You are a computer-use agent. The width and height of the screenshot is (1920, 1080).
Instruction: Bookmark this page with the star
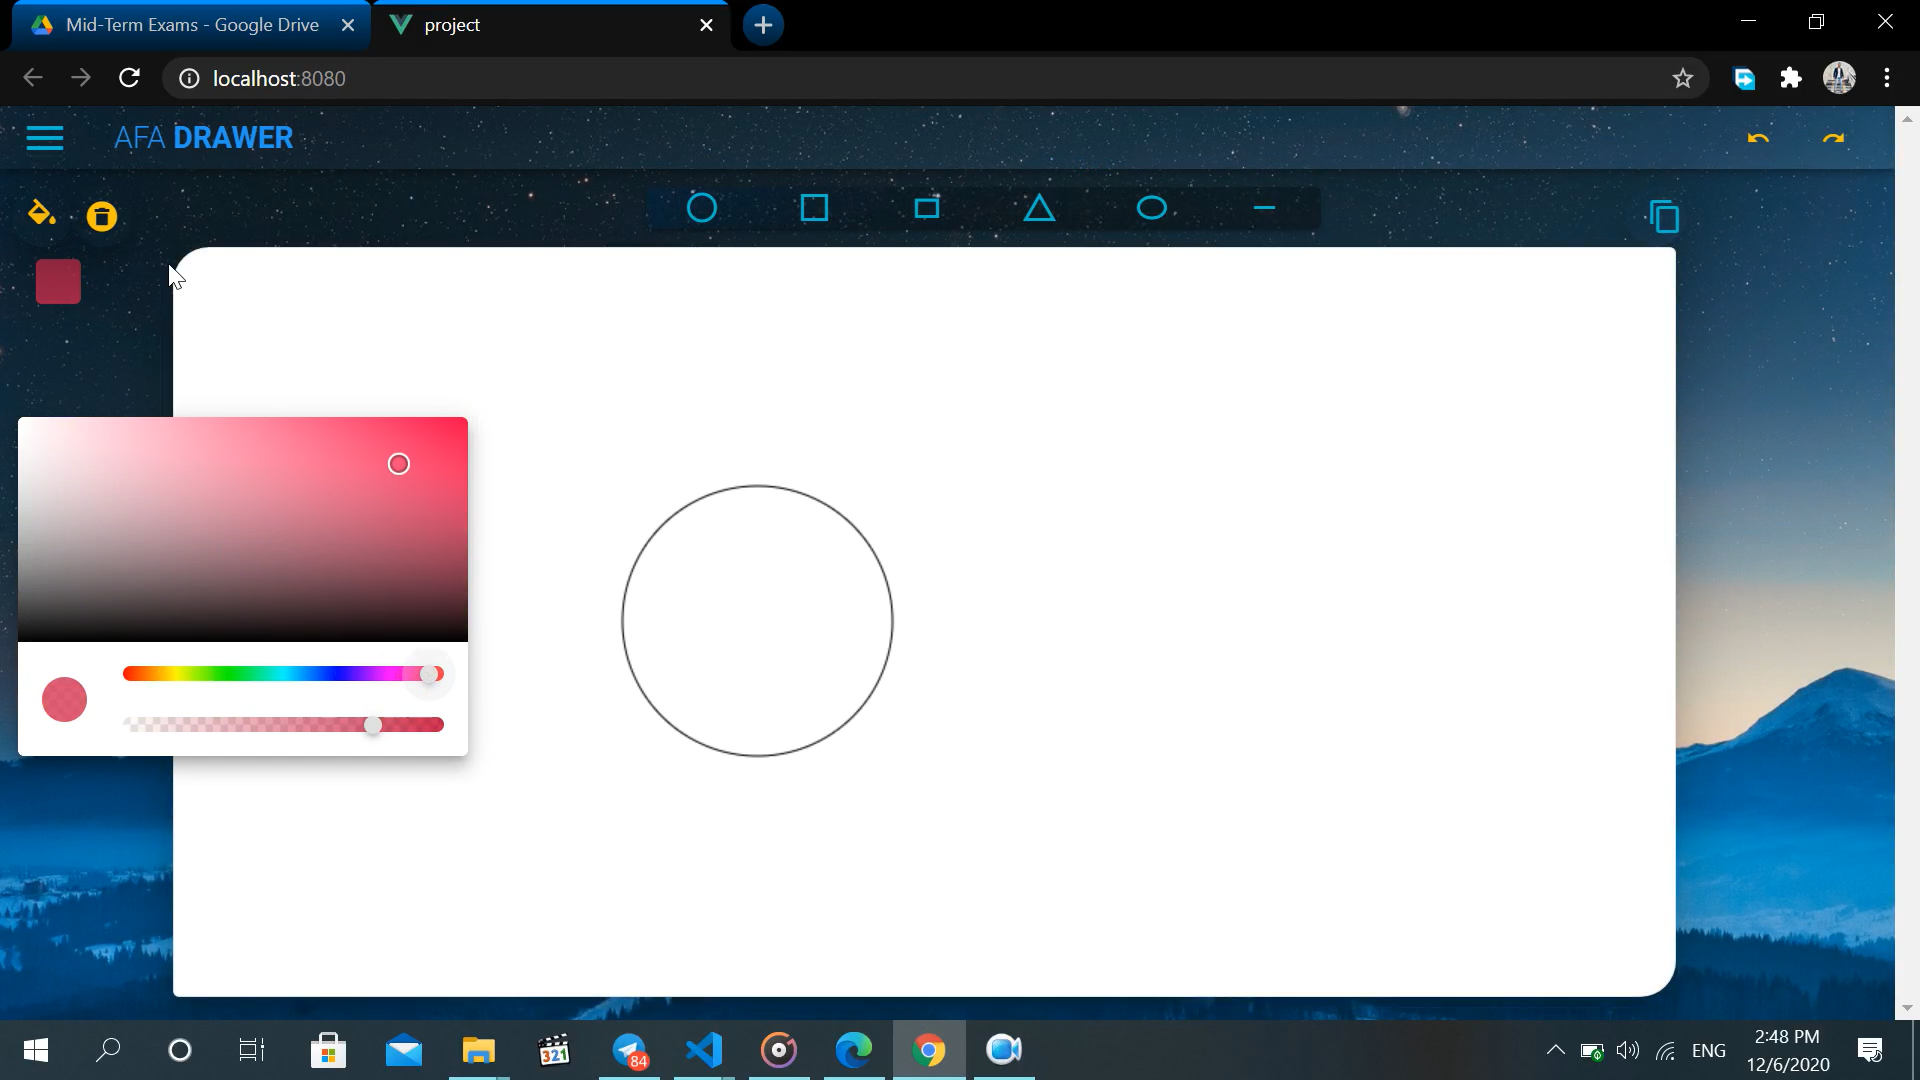pyautogui.click(x=1683, y=78)
